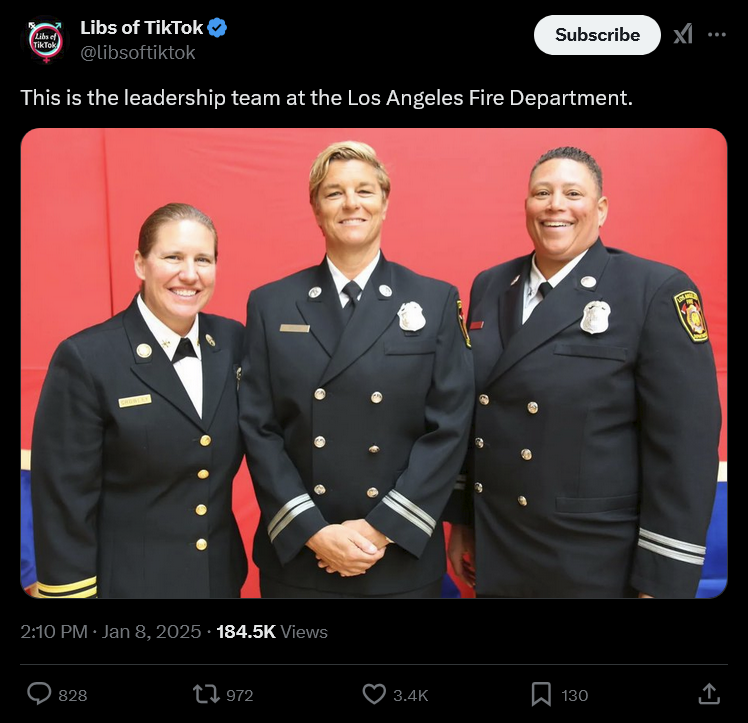Screen dimensions: 748x723
Task: Click the Libs of TikTok display name
Action: 141,28
